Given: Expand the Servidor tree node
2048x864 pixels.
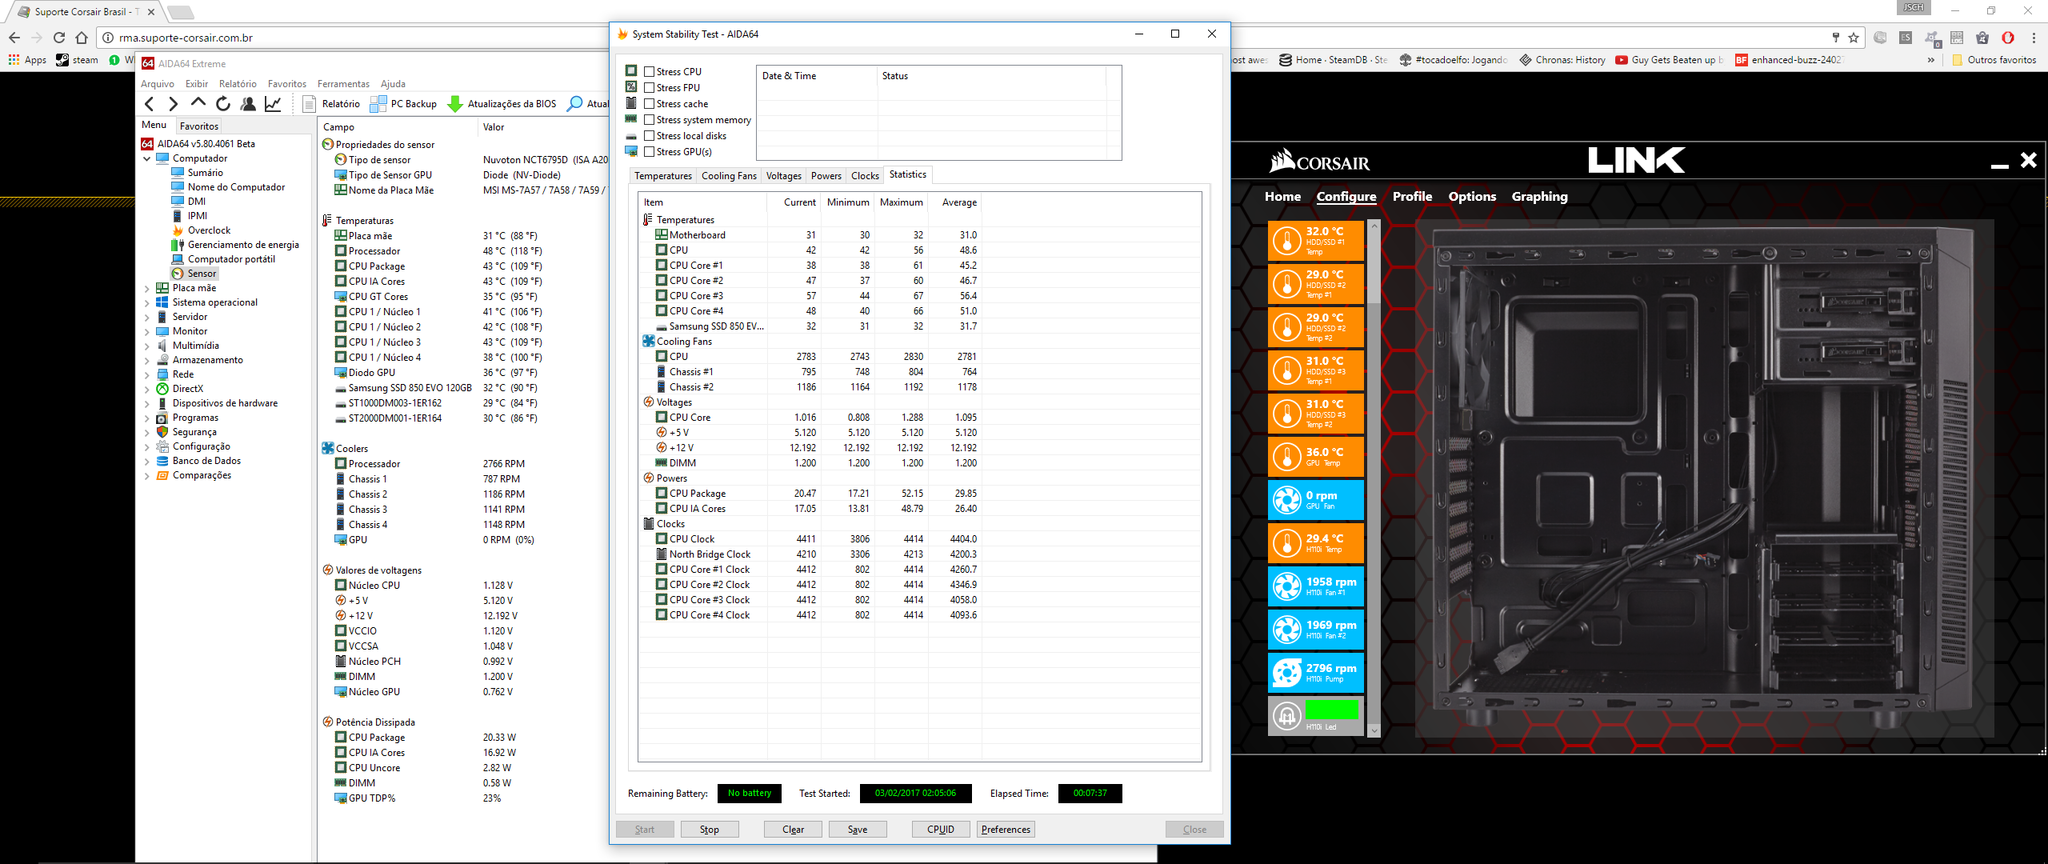Looking at the screenshot, I should pyautogui.click(x=147, y=317).
